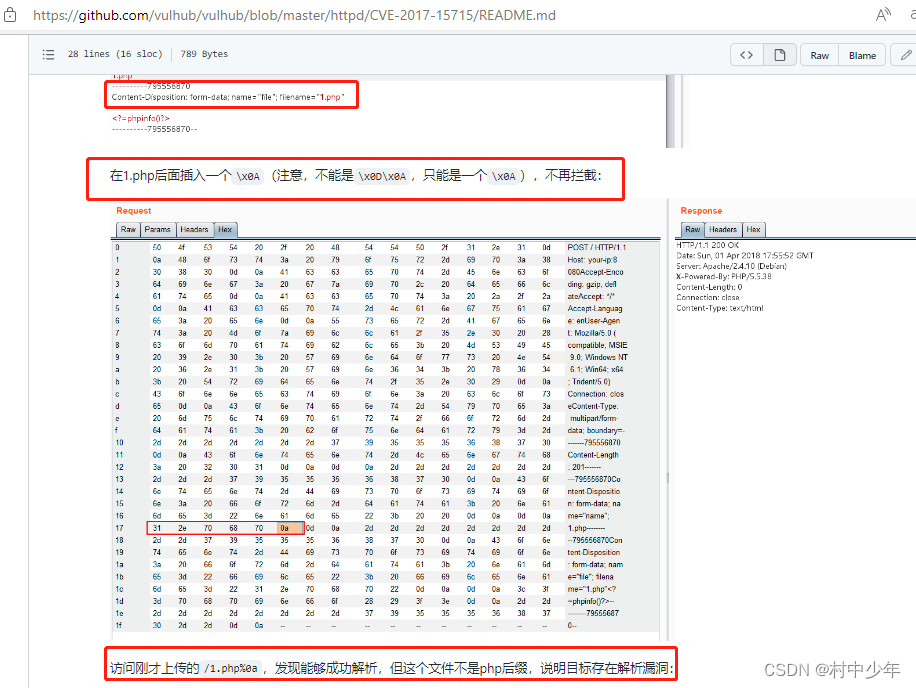This screenshot has height=688, width=916.
Task: Select the Raw tab in Response panel
Action: (693, 230)
